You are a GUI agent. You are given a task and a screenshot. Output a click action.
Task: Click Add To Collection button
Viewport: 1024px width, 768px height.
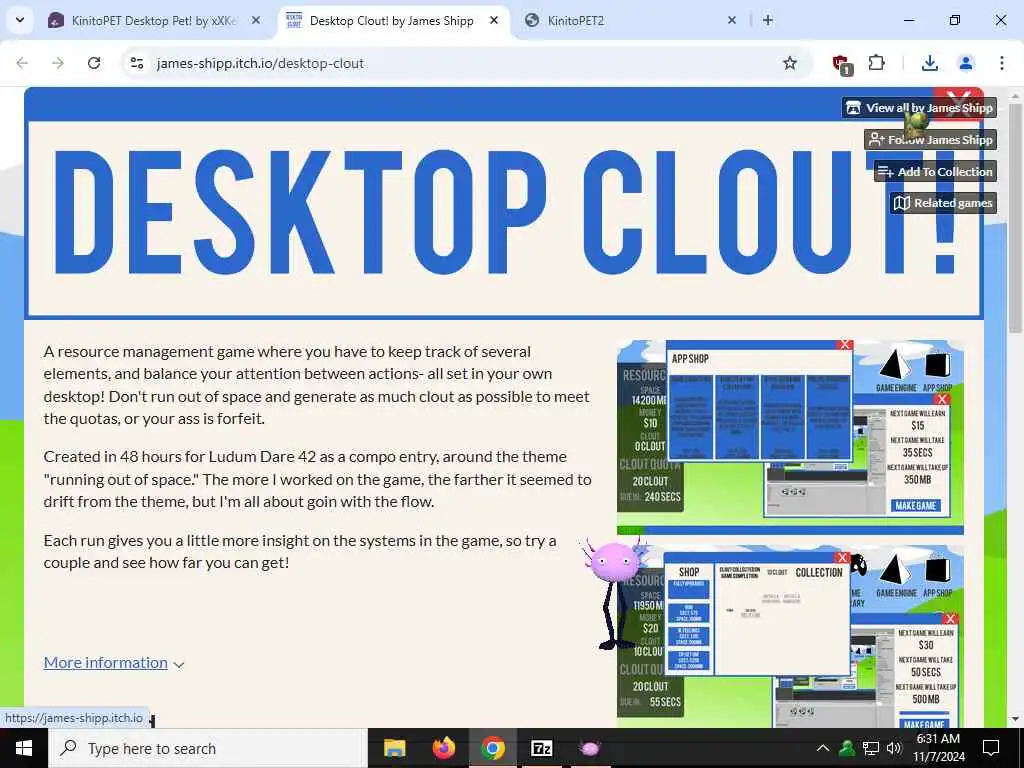(x=935, y=171)
